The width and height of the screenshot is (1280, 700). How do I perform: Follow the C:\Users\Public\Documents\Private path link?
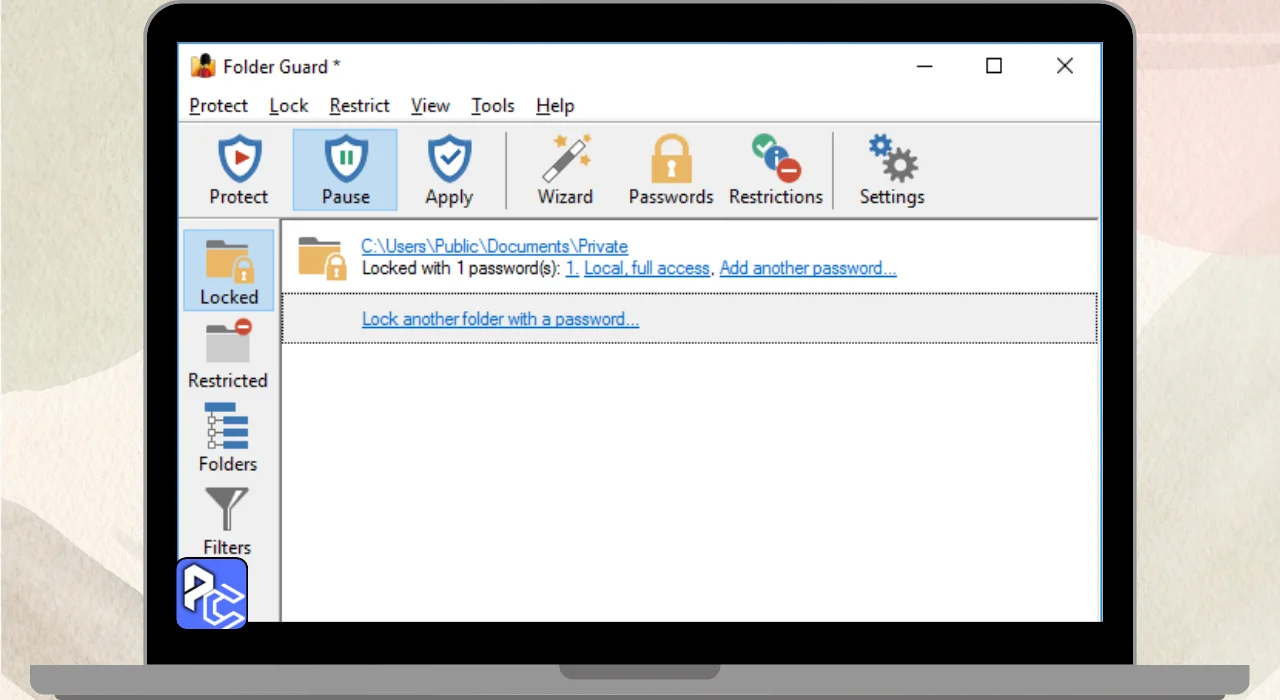(494, 246)
